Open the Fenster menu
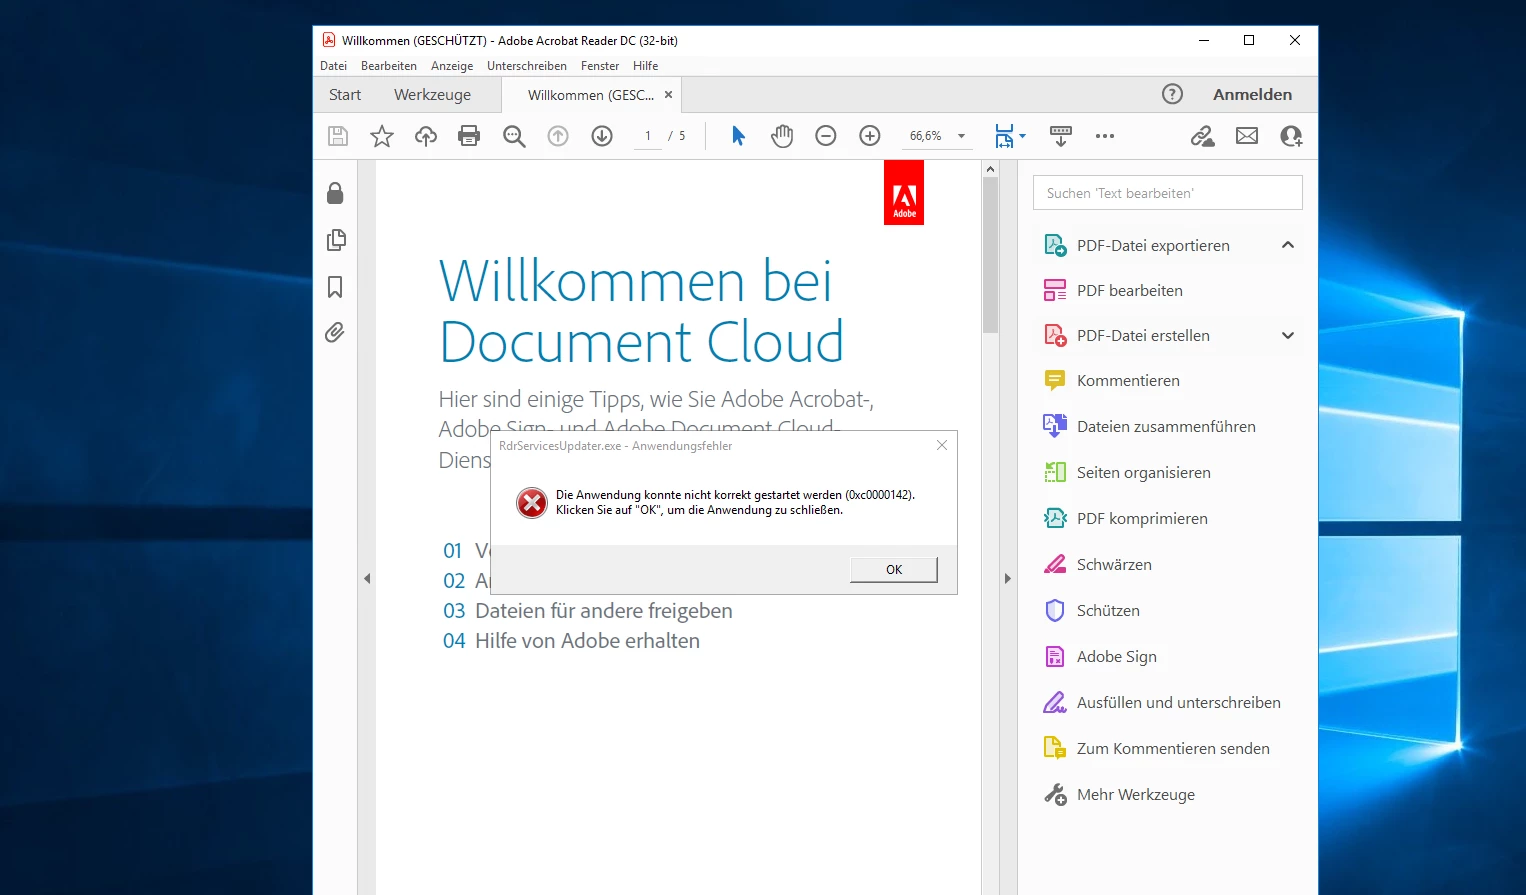1526x895 pixels. [x=600, y=66]
